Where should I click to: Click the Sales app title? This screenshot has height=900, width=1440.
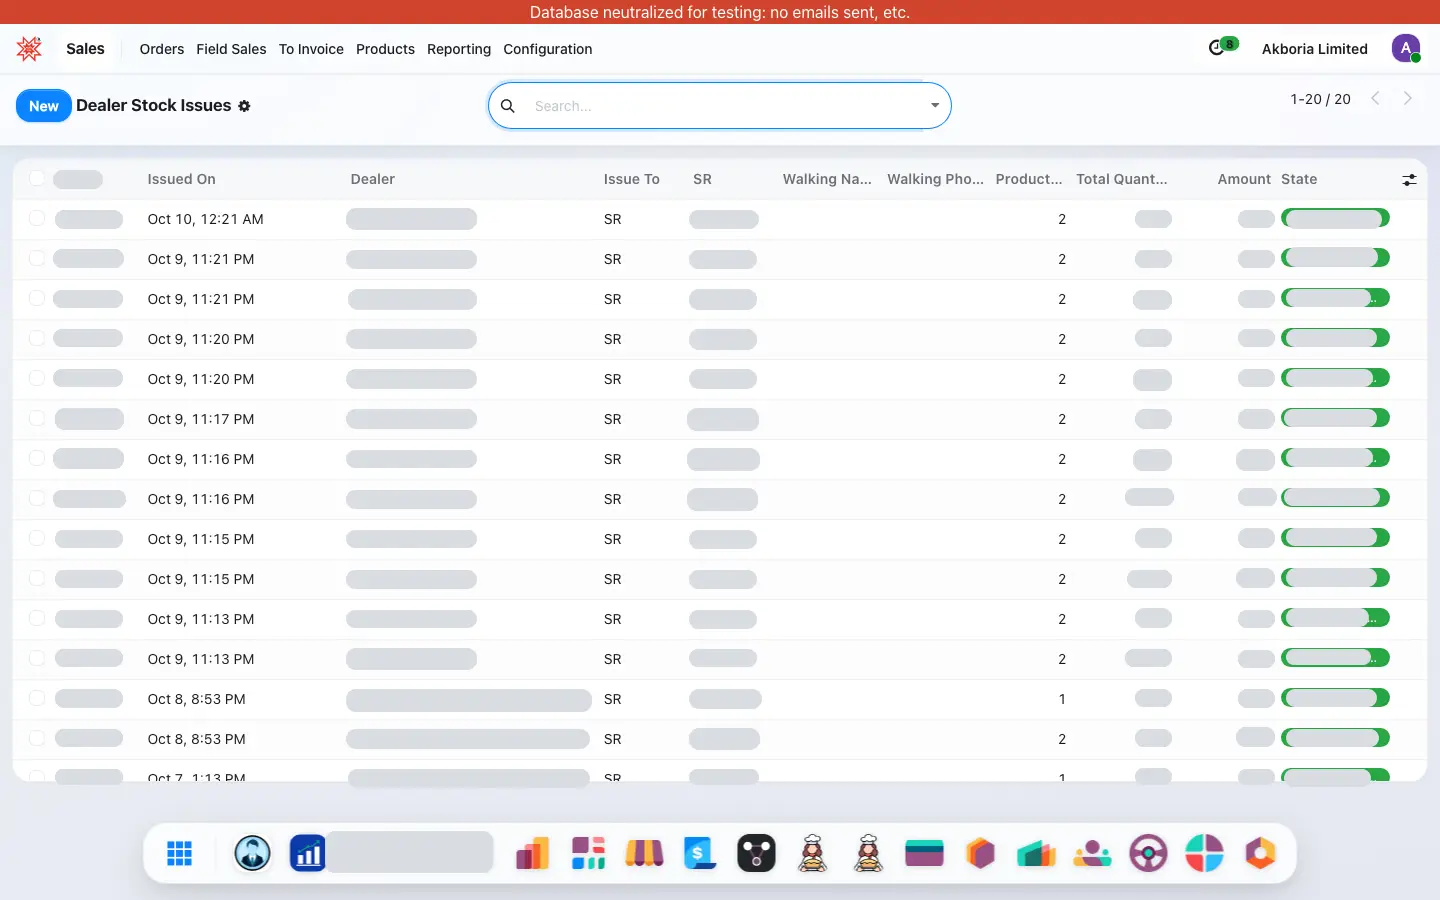[85, 49]
